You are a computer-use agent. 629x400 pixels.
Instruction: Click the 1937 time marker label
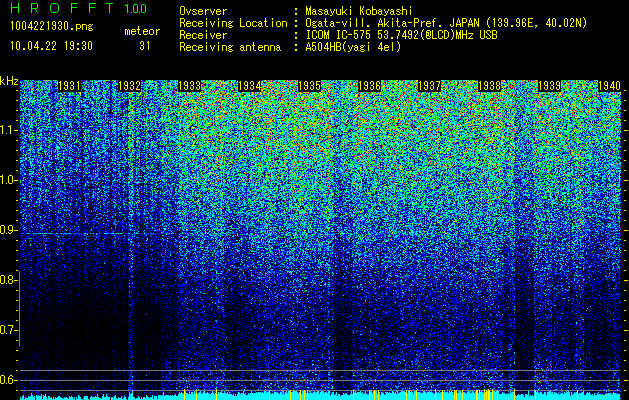point(430,86)
